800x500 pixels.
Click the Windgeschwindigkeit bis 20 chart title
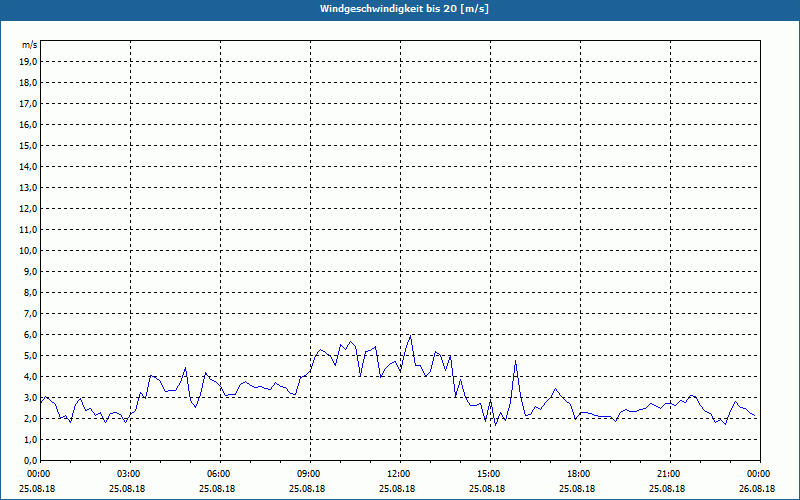coord(404,9)
